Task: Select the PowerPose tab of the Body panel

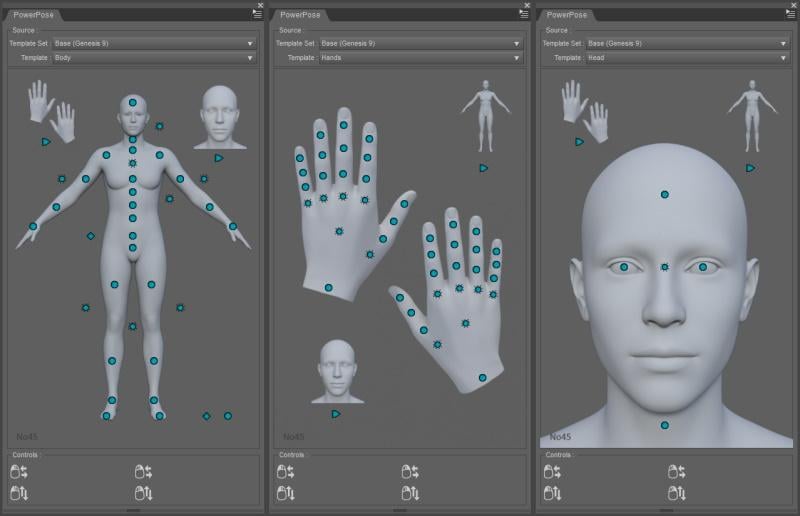Action: [x=34, y=15]
